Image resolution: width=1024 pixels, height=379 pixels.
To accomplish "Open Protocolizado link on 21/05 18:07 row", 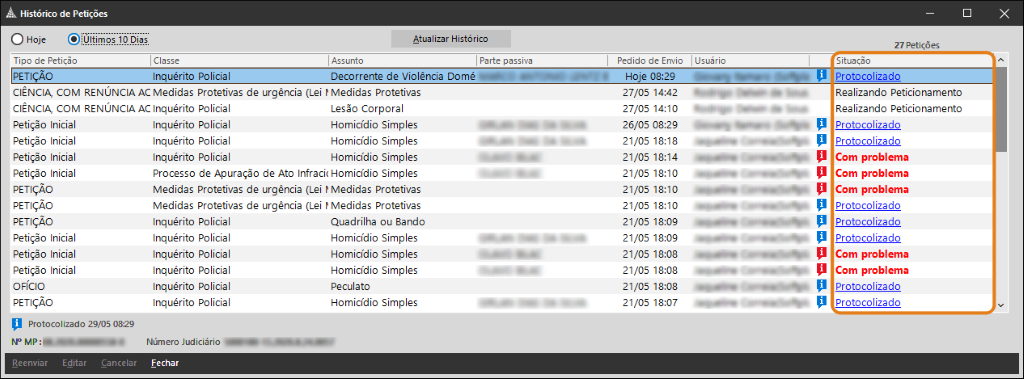I will tap(868, 303).
